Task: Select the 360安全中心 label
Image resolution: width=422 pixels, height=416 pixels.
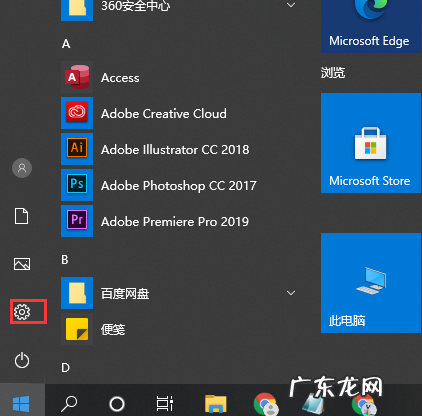Action: (x=136, y=6)
